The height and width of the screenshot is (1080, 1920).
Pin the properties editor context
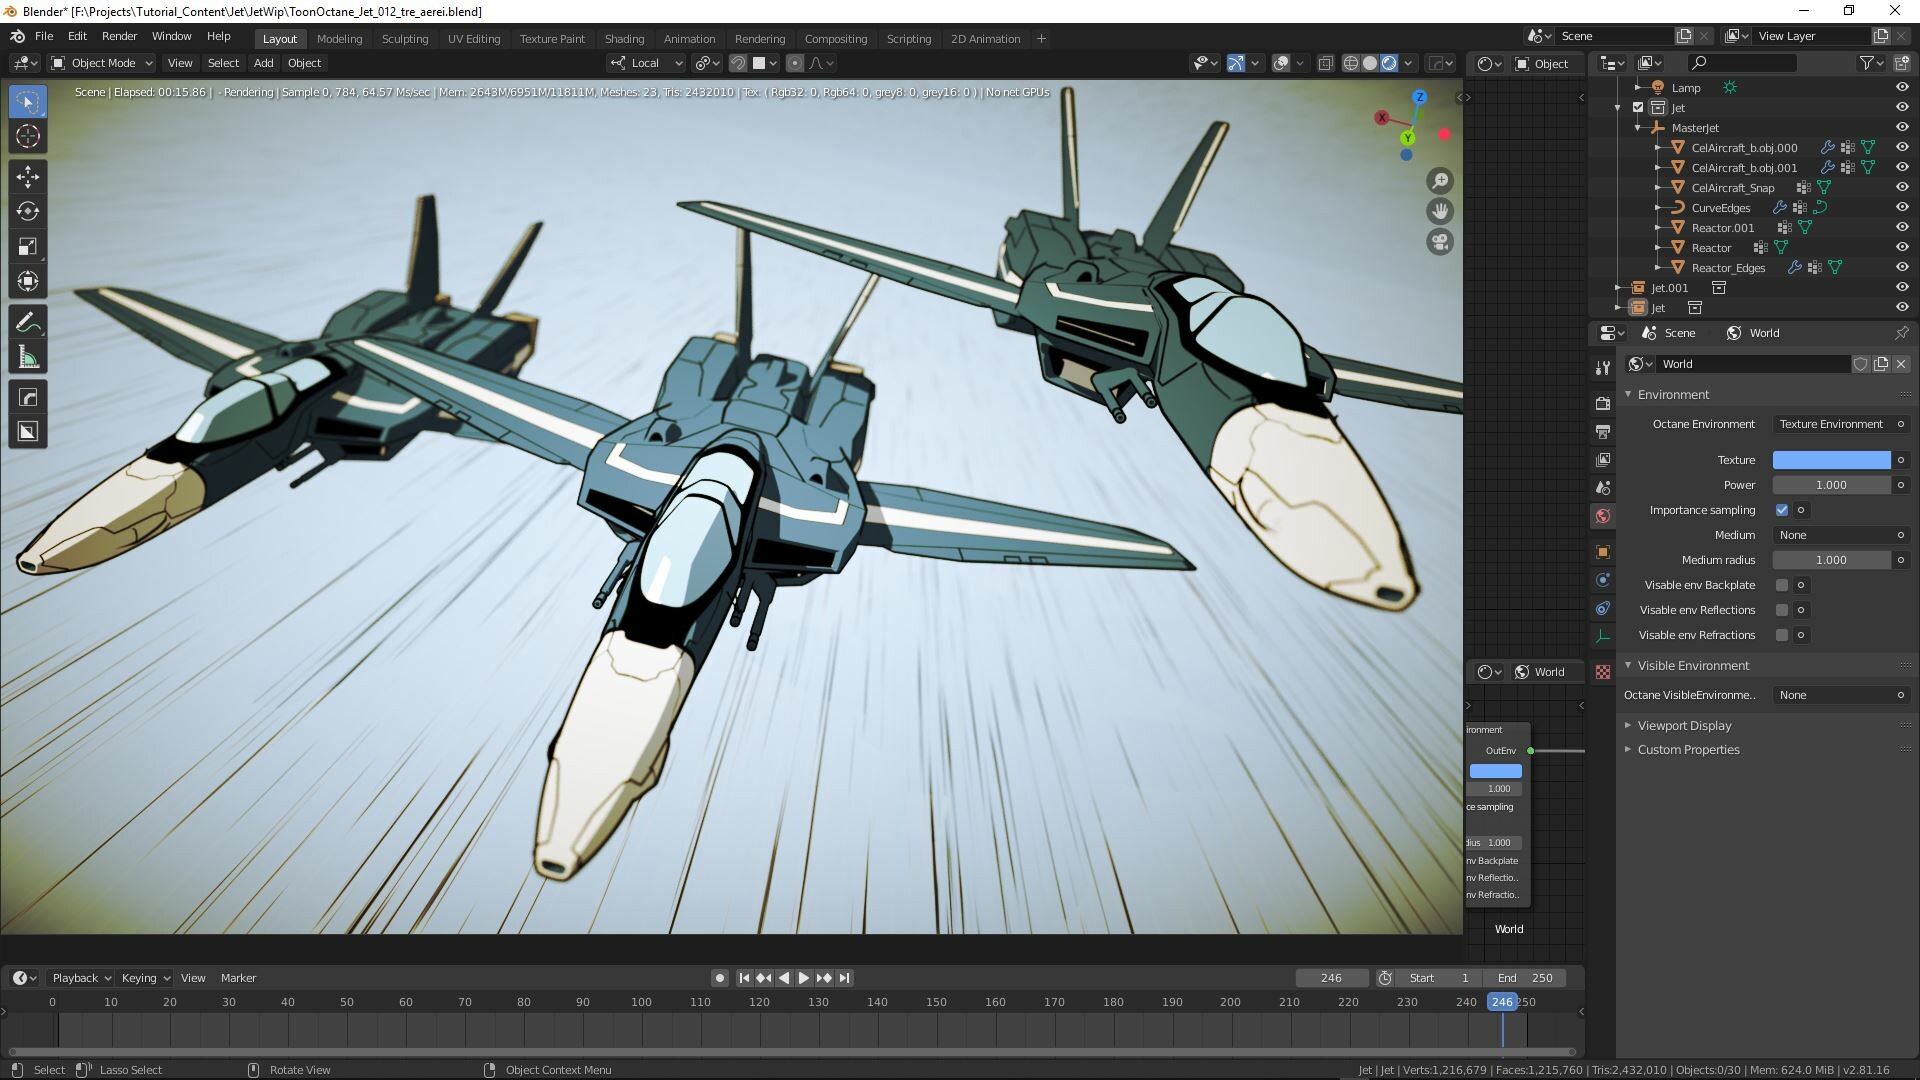(1901, 333)
